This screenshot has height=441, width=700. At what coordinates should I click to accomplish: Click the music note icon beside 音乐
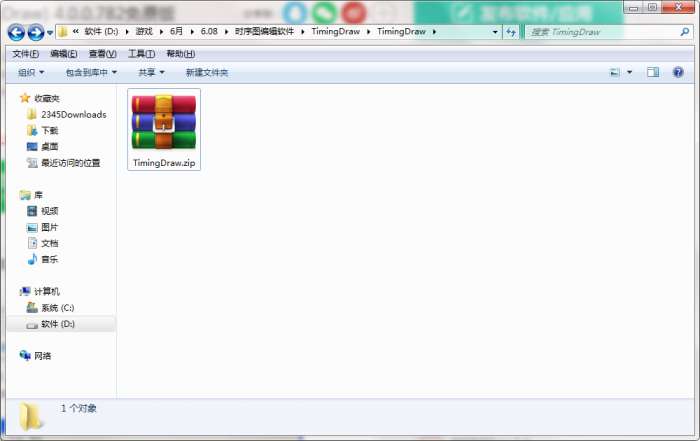[x=32, y=259]
